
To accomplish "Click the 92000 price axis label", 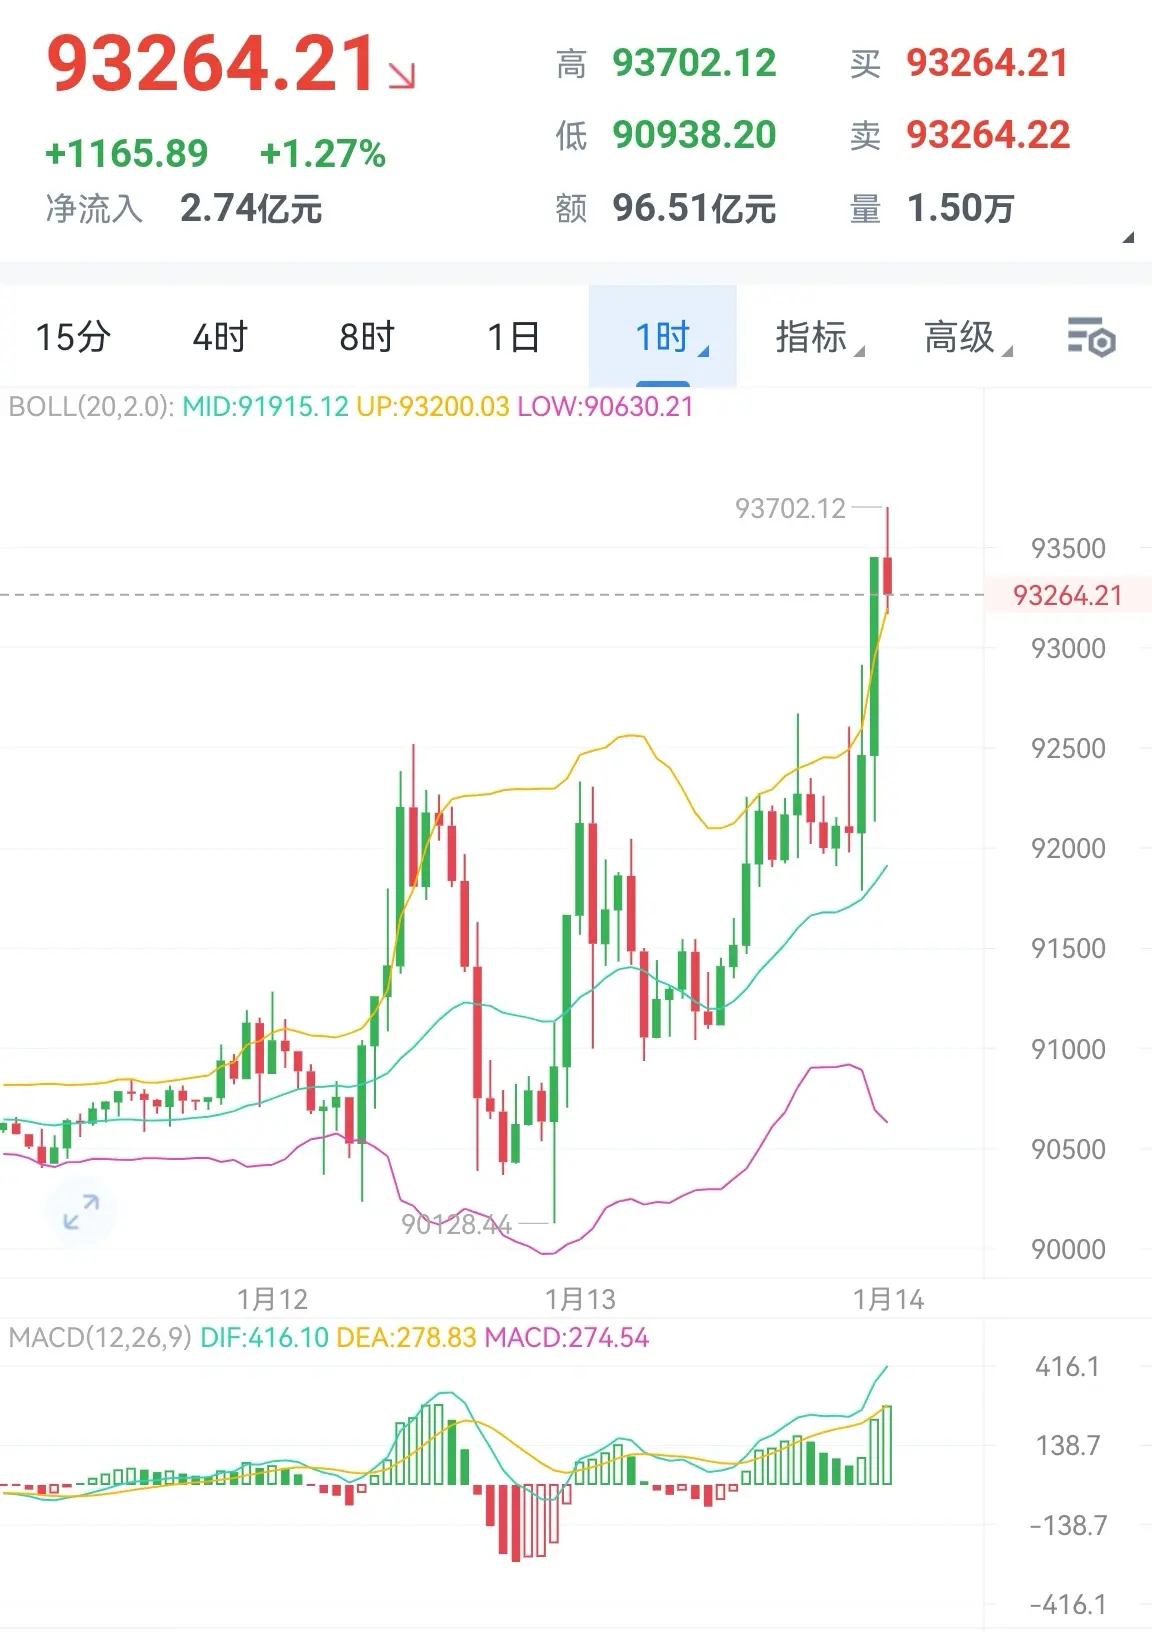I will click(x=1068, y=848).
